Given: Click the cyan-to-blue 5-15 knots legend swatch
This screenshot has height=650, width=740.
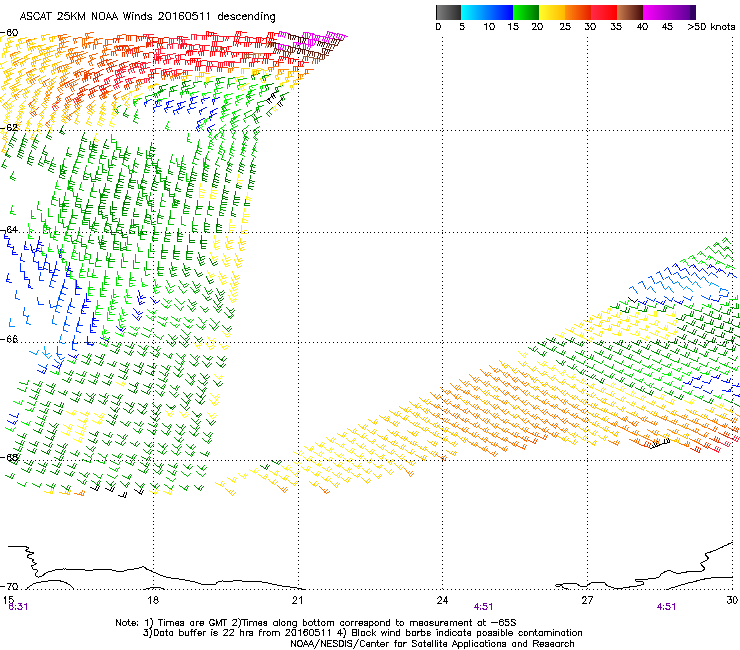Looking at the screenshot, I should tap(487, 12).
